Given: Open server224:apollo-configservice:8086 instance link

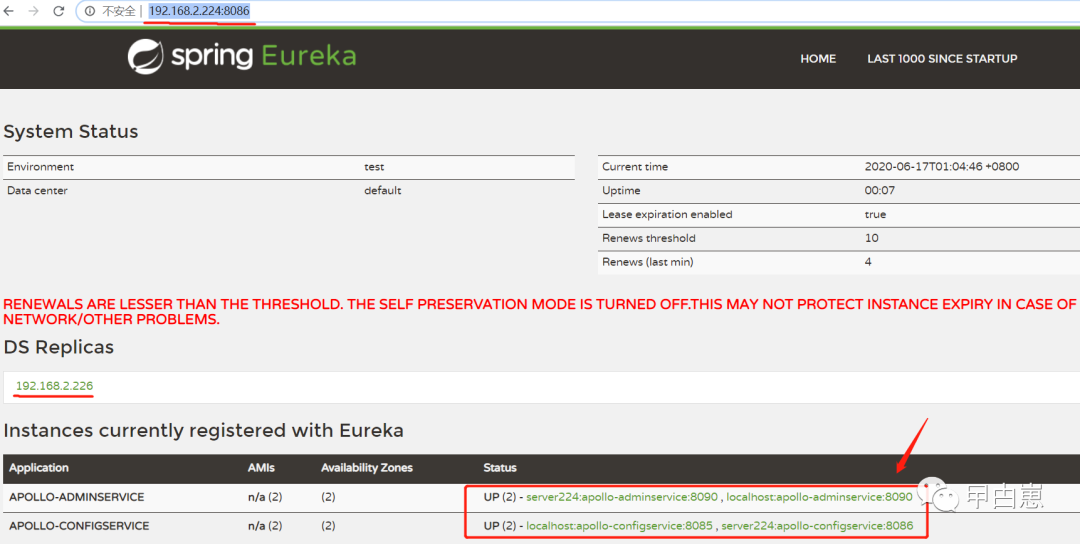Looking at the screenshot, I should click(x=817, y=526).
